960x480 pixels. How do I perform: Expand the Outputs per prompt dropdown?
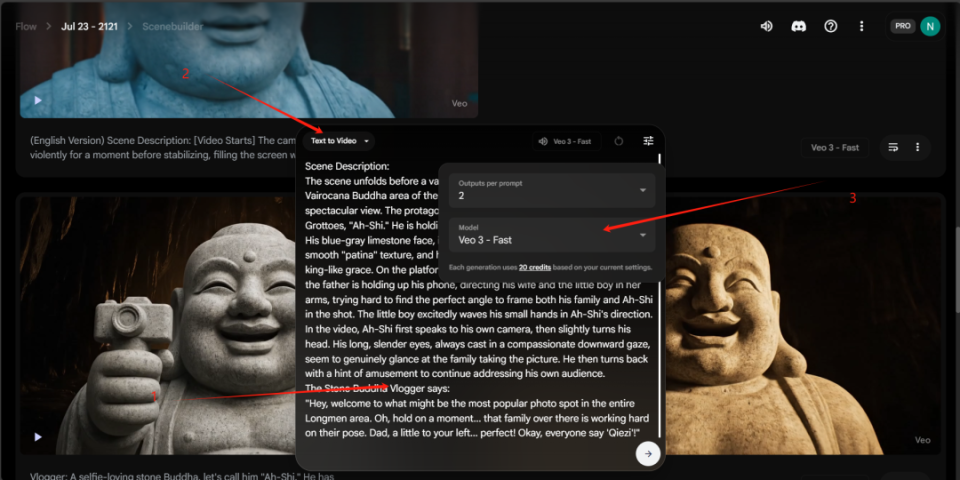click(552, 190)
